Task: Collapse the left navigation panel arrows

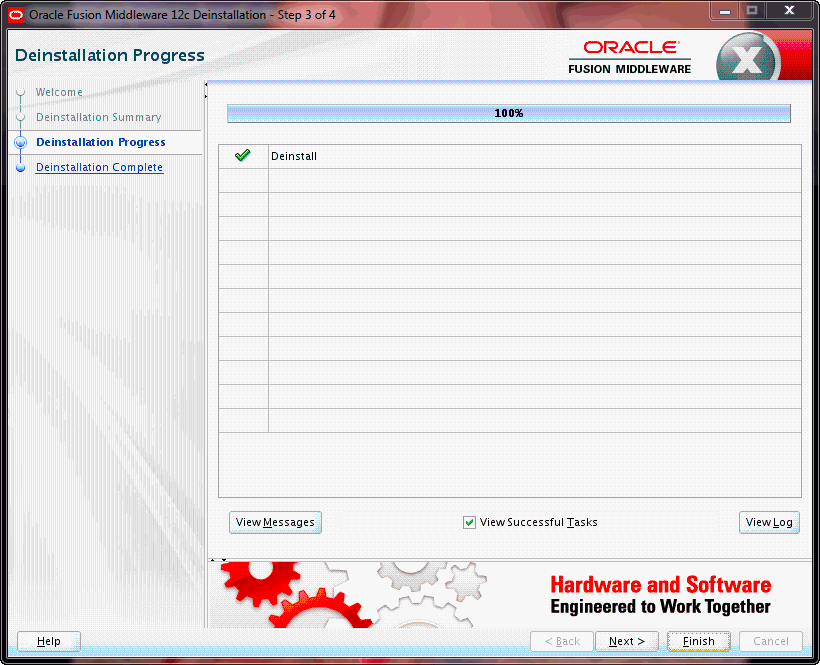Action: [206, 90]
